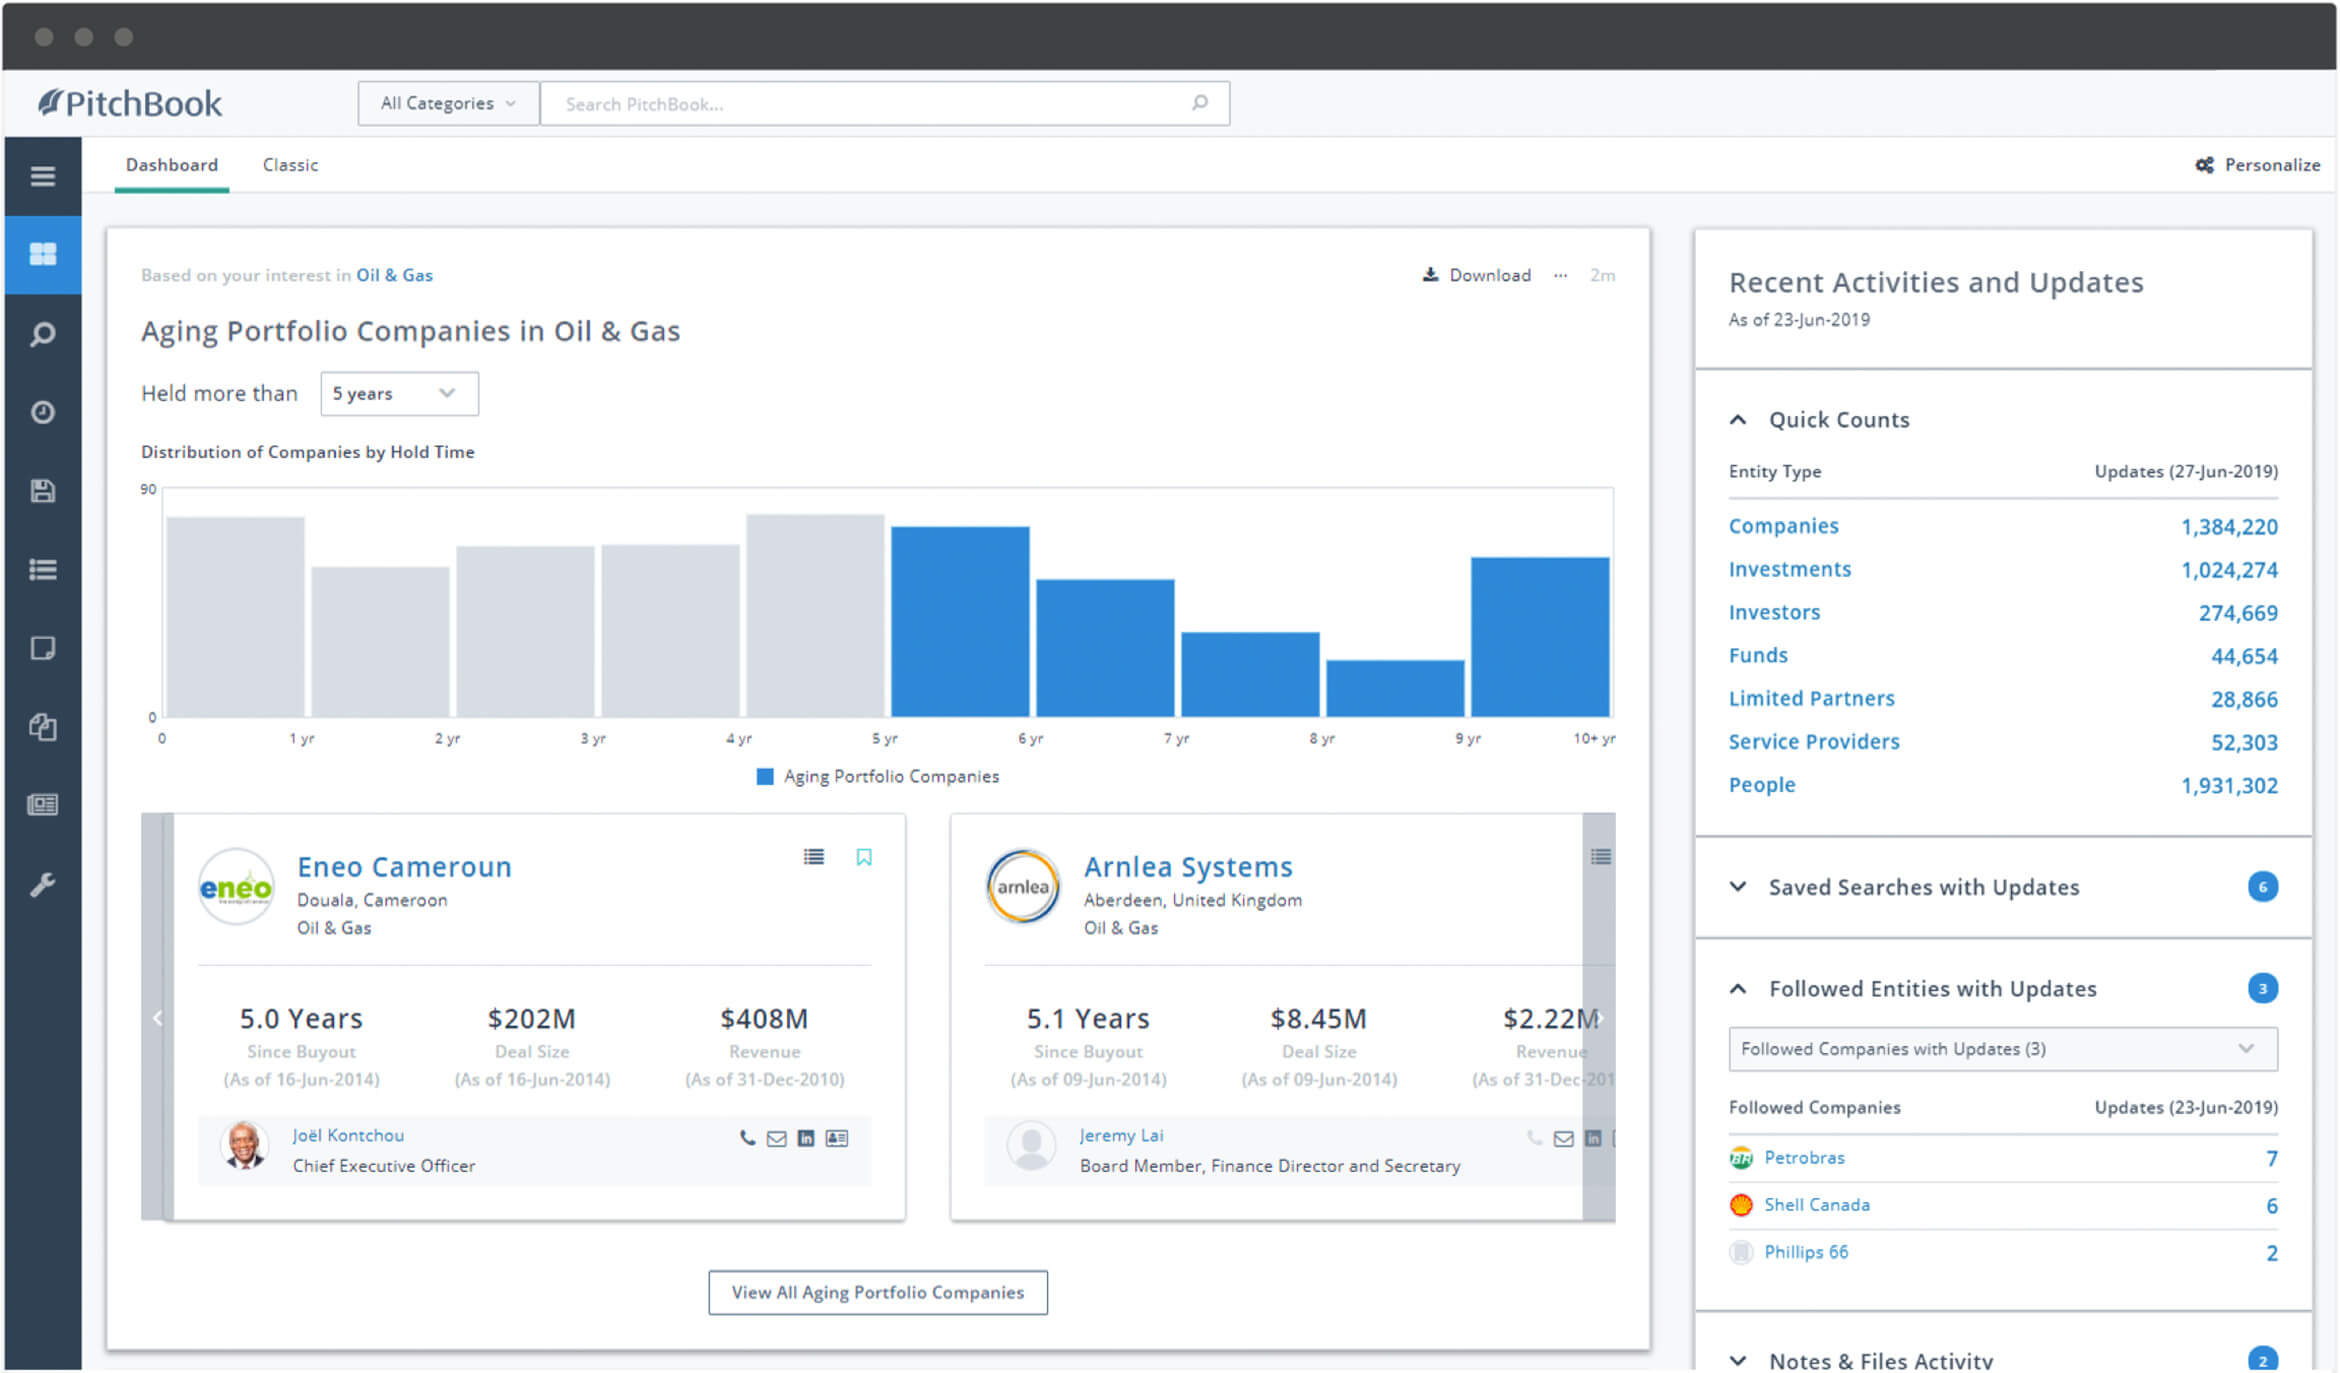
Task: Click the magnifier icon in the search bar
Action: [1199, 103]
